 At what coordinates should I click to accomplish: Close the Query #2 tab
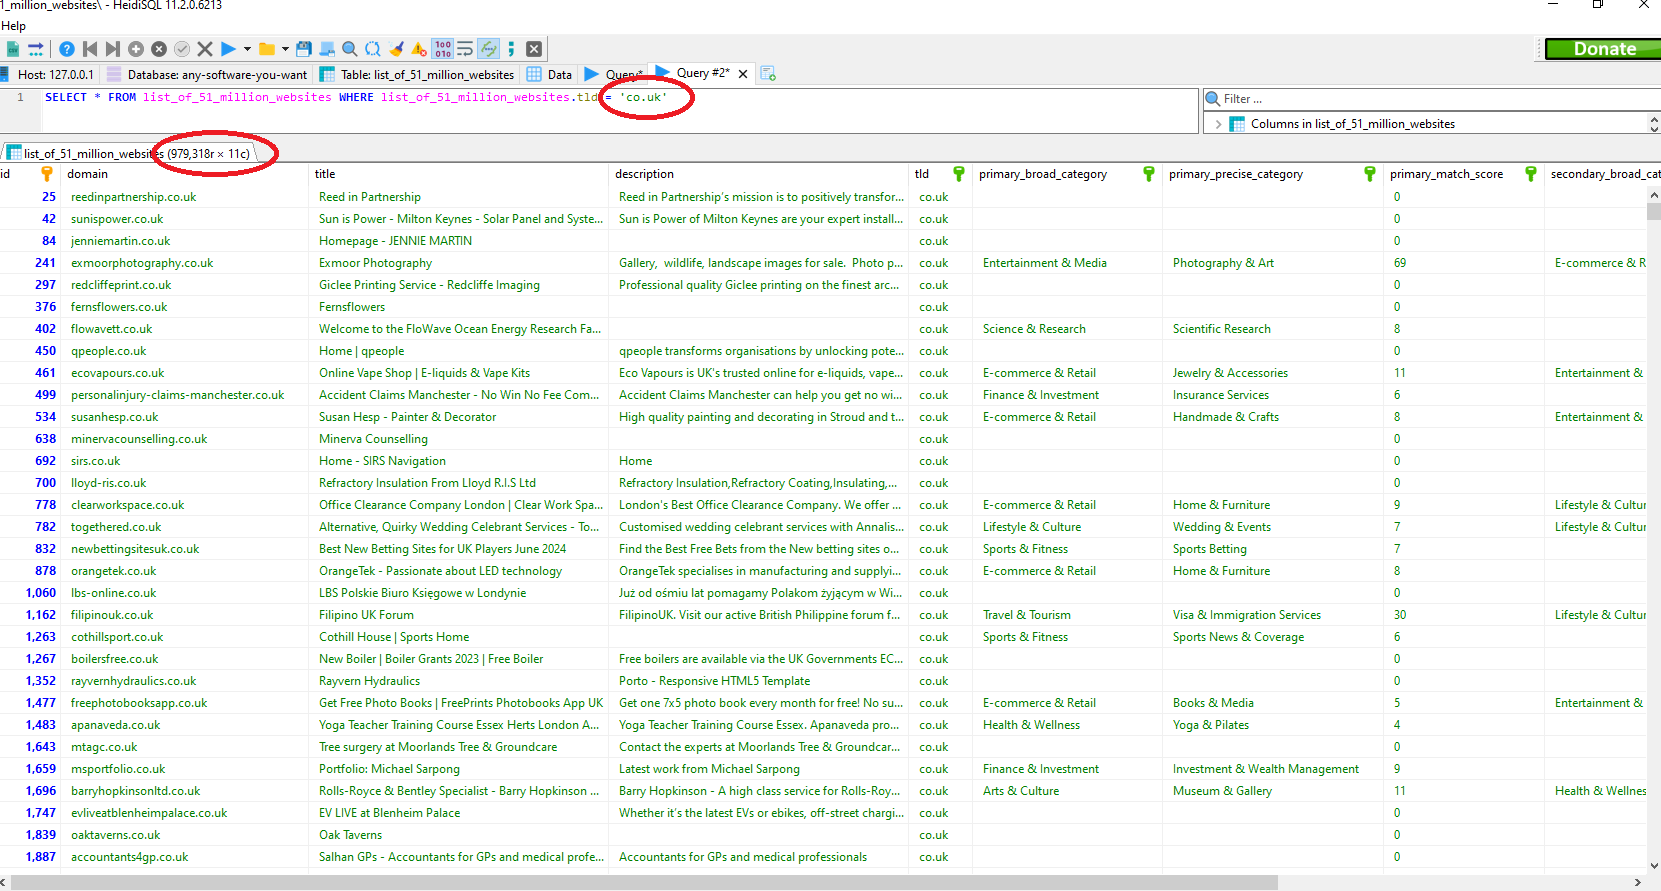743,74
